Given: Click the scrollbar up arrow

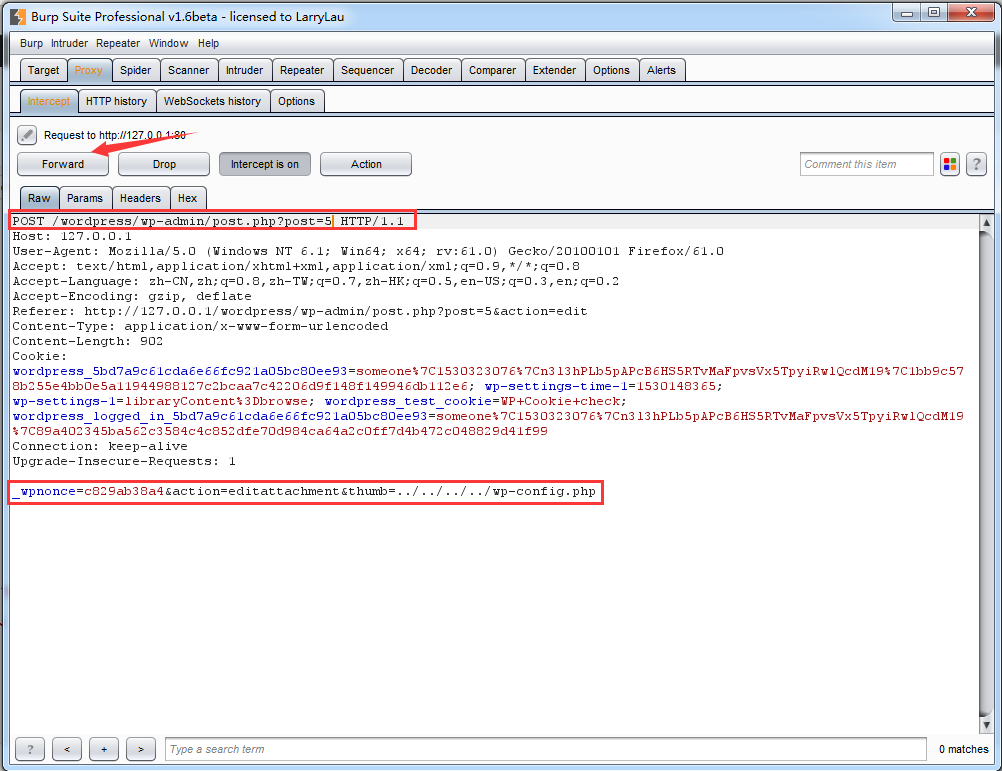Looking at the screenshot, I should (986, 222).
